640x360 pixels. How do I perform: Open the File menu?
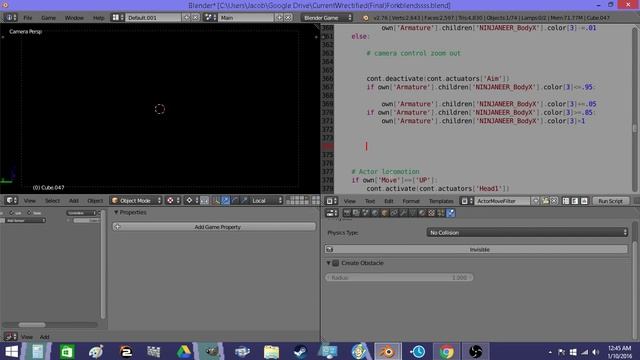click(27, 18)
